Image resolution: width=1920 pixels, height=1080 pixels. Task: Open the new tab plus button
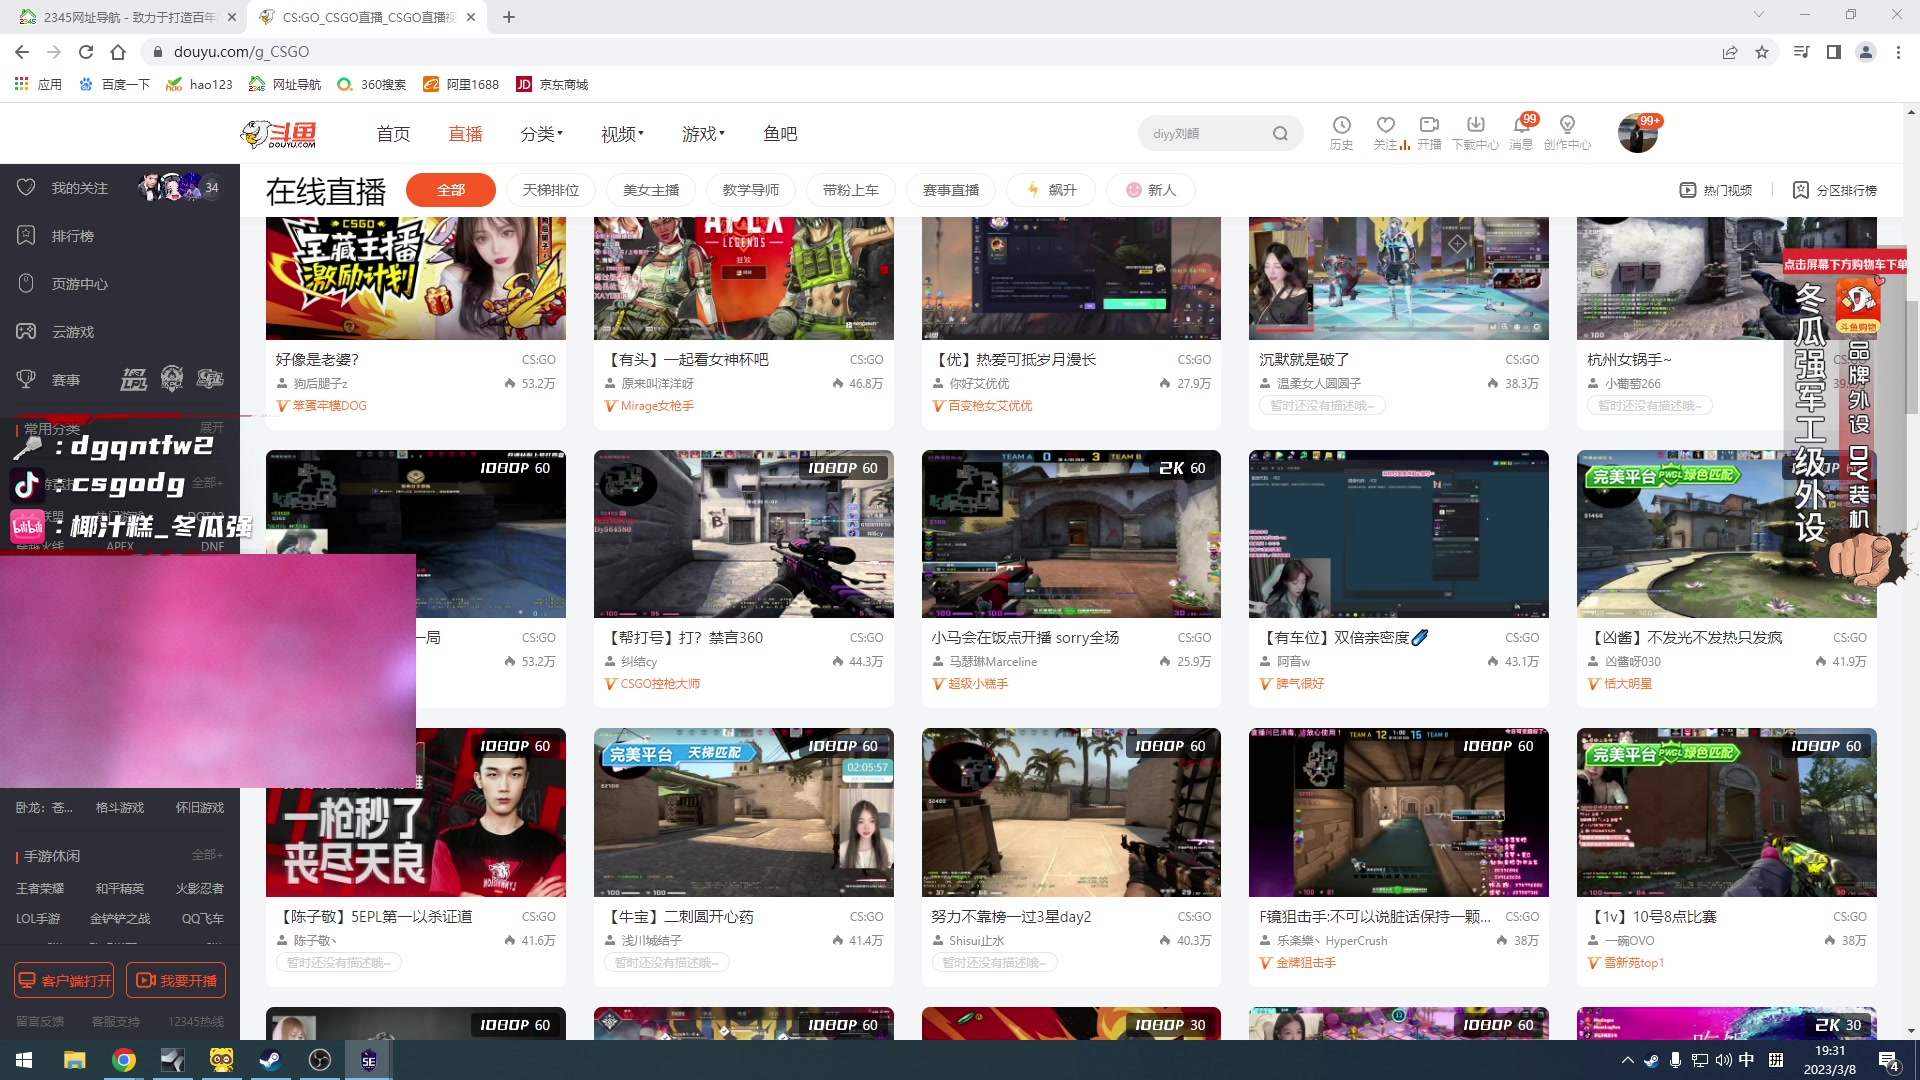(x=509, y=17)
